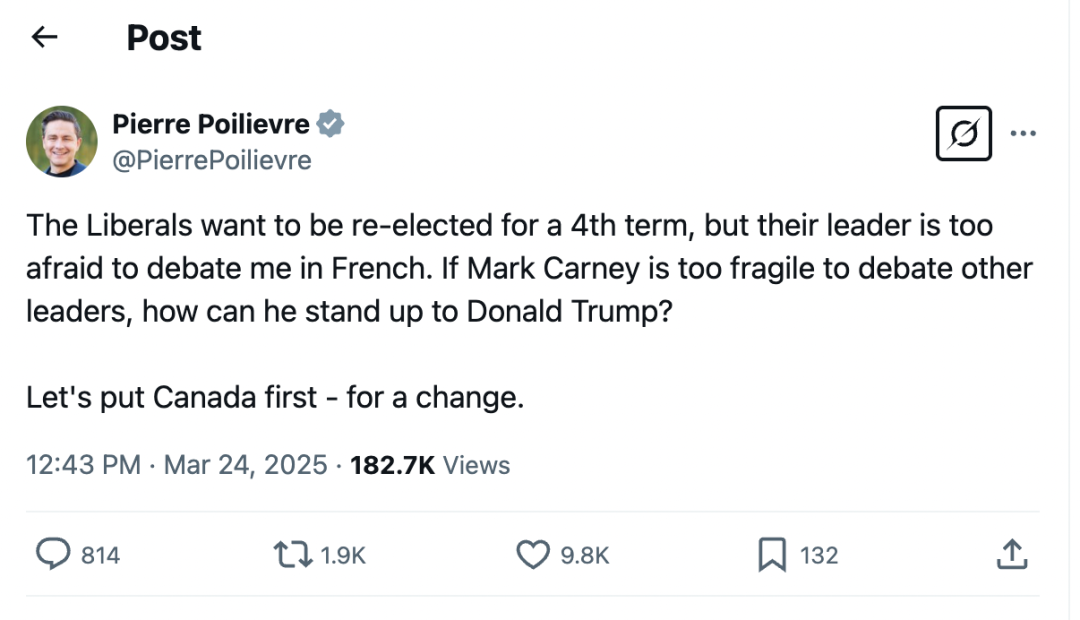Screen dimensions: 1080x620
Task: Click the 12:43 PM timestamp
Action: pos(83,465)
